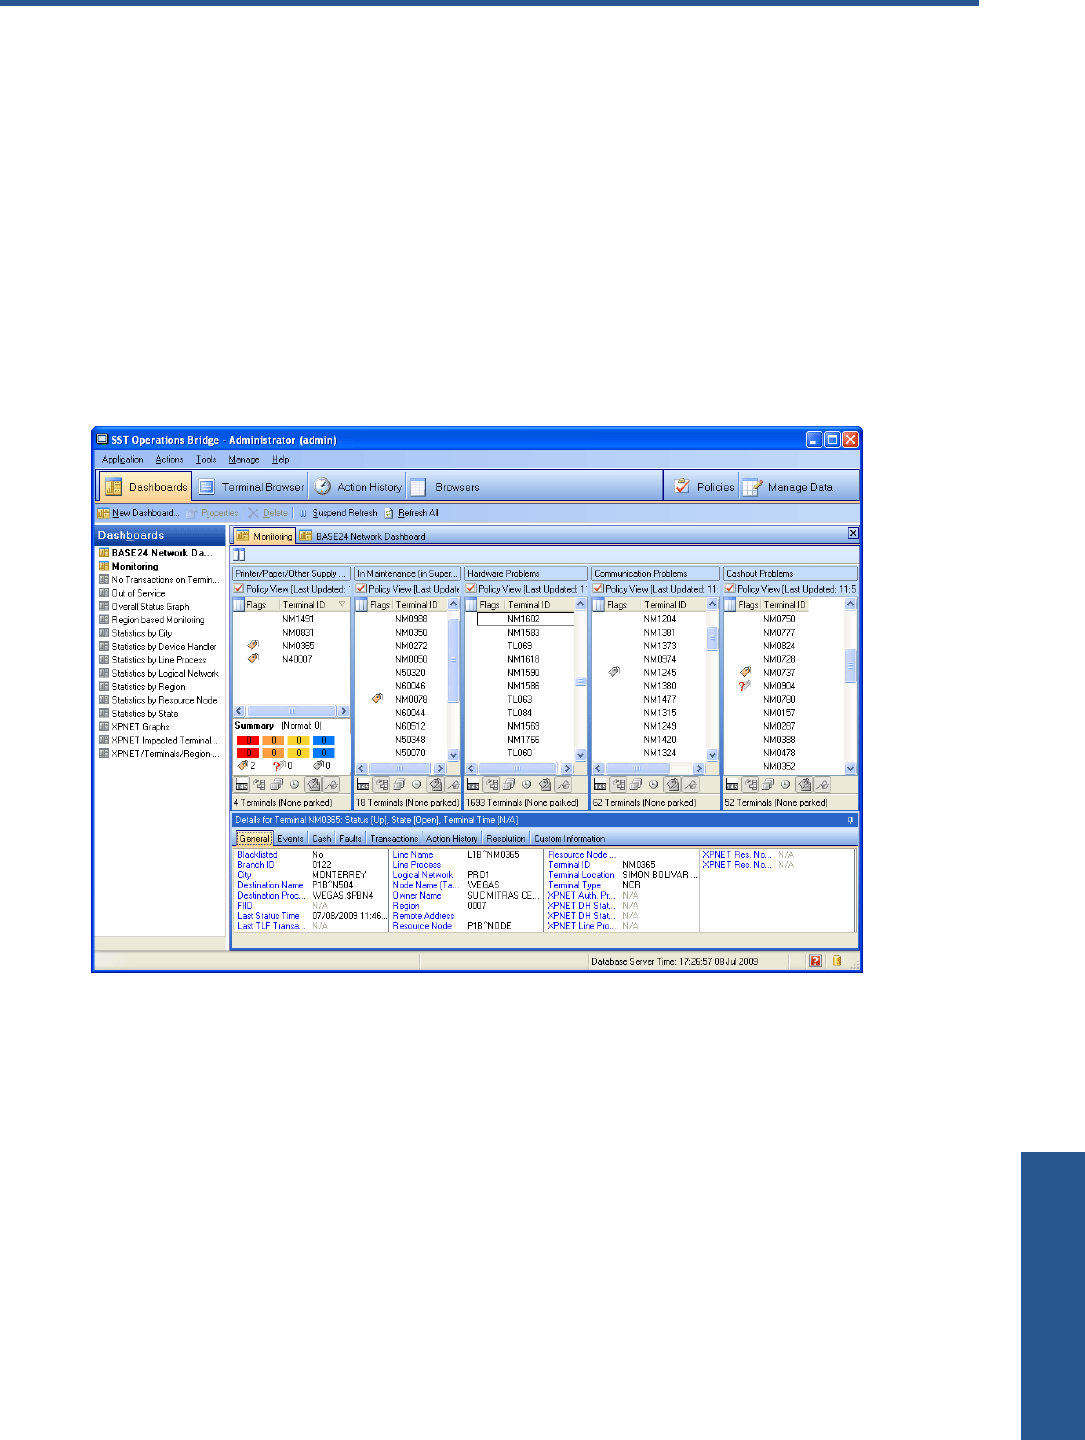This screenshot has width=1085, height=1440.
Task: Switch to Faults tab in terminal details
Action: click(350, 839)
